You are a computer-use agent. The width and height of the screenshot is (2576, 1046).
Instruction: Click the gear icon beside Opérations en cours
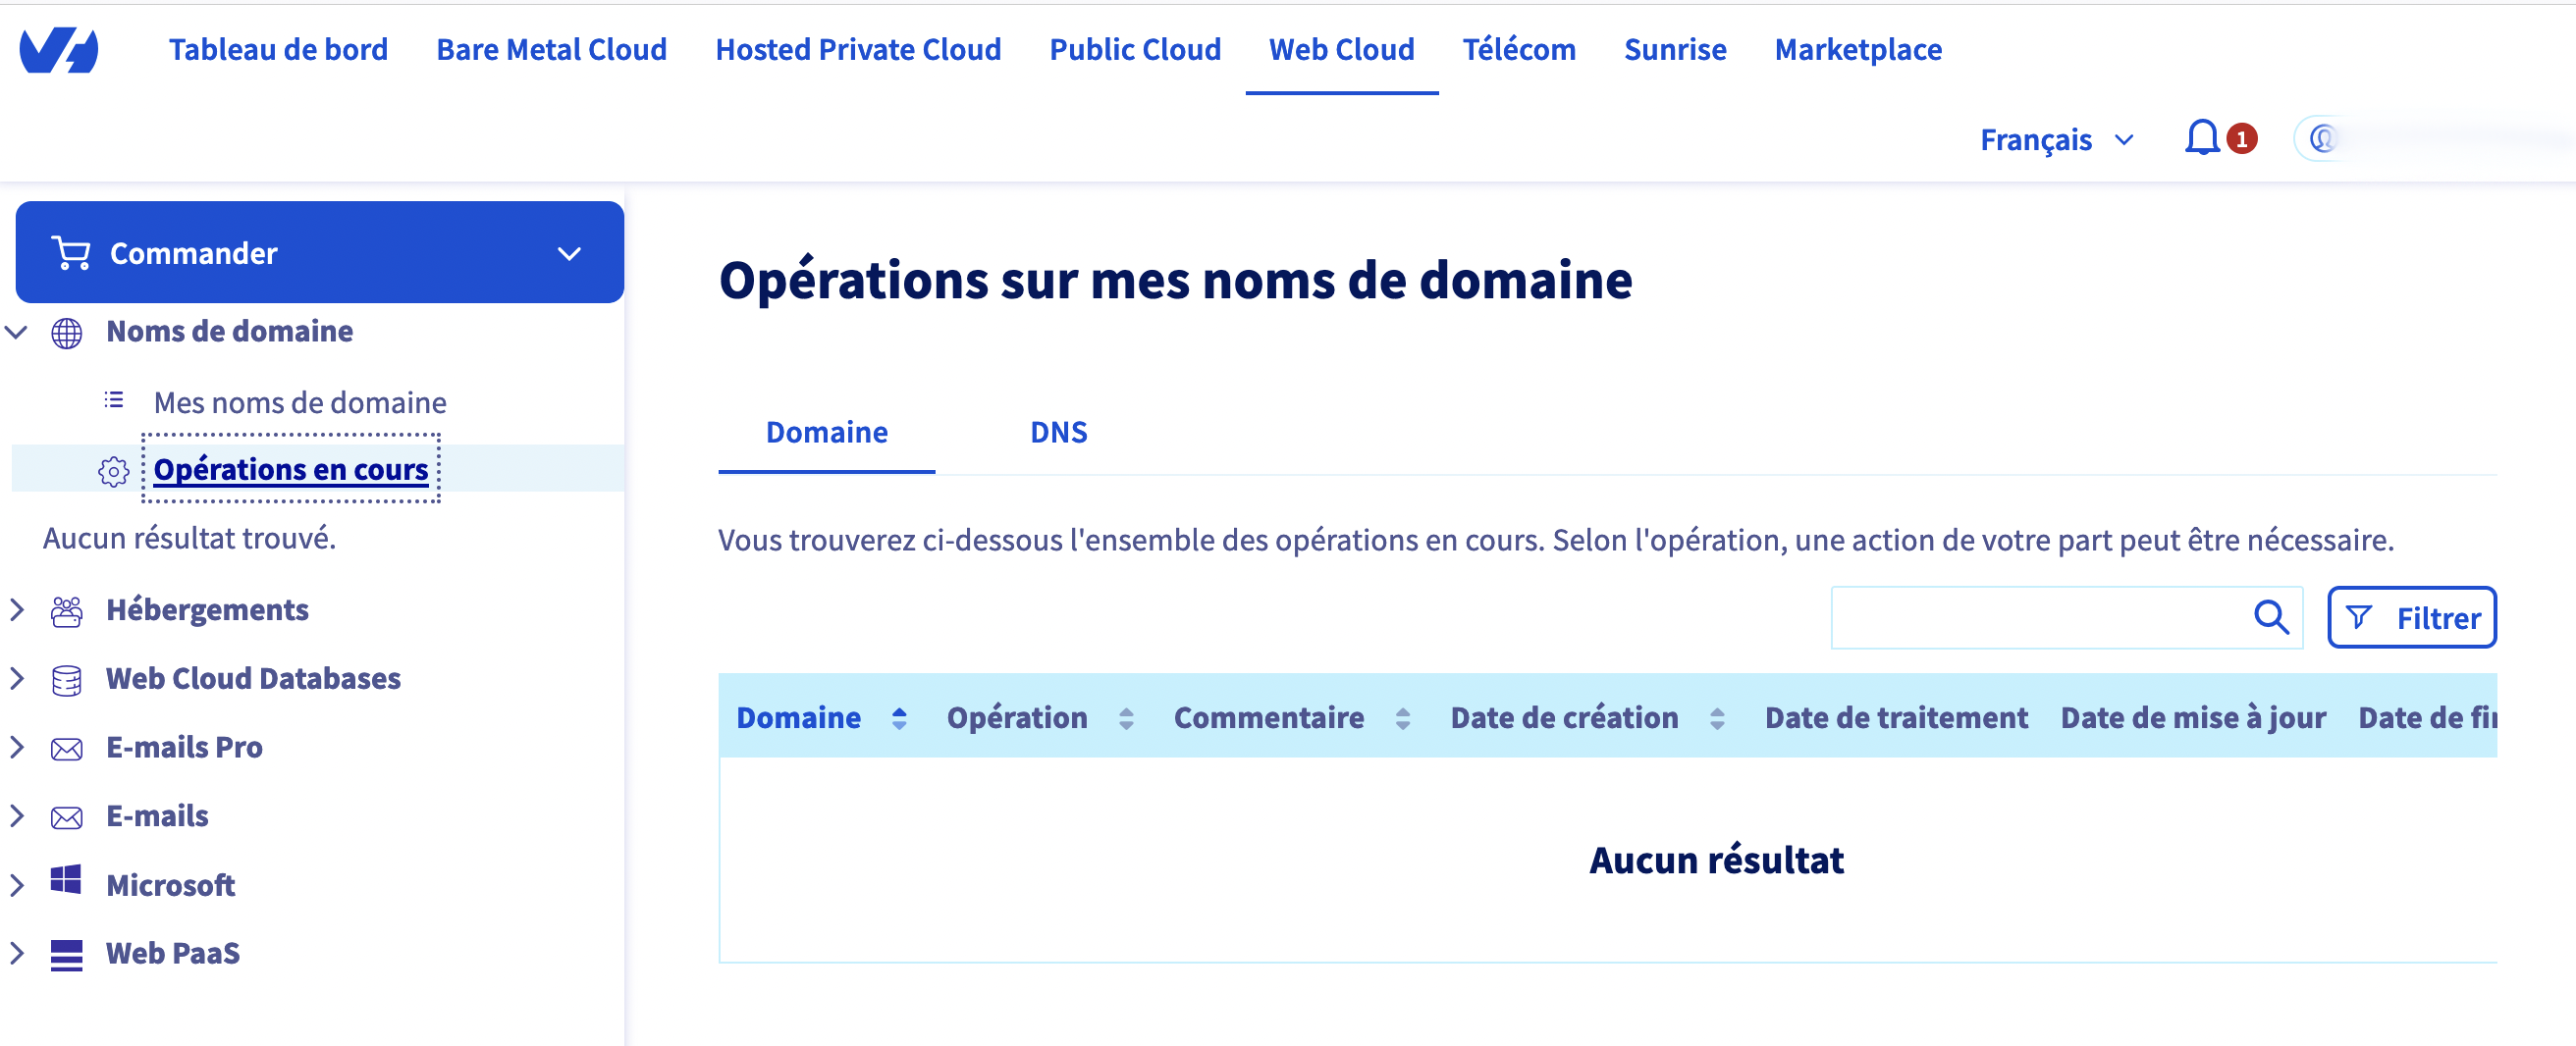[114, 470]
